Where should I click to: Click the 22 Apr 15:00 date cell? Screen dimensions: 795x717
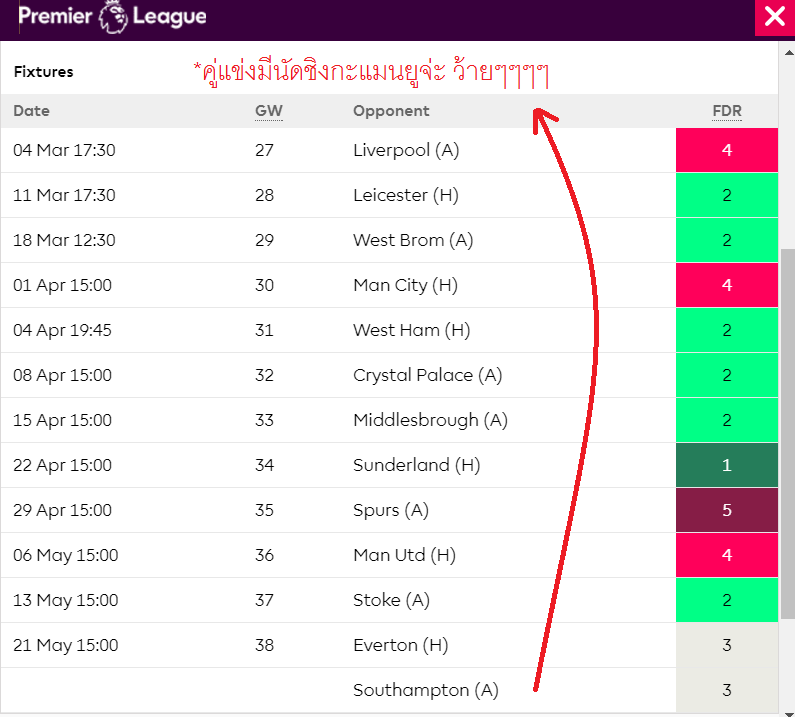(x=63, y=465)
